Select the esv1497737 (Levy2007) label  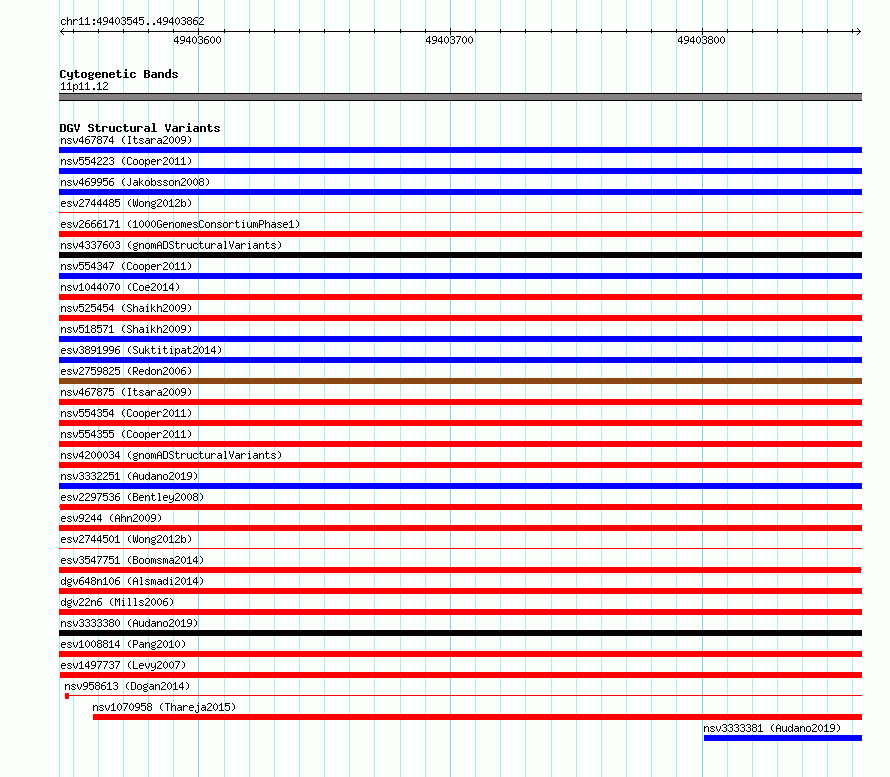[x=123, y=665]
